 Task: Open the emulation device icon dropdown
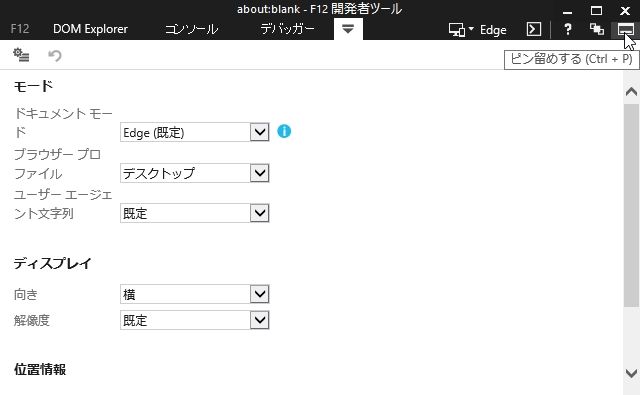tap(461, 30)
